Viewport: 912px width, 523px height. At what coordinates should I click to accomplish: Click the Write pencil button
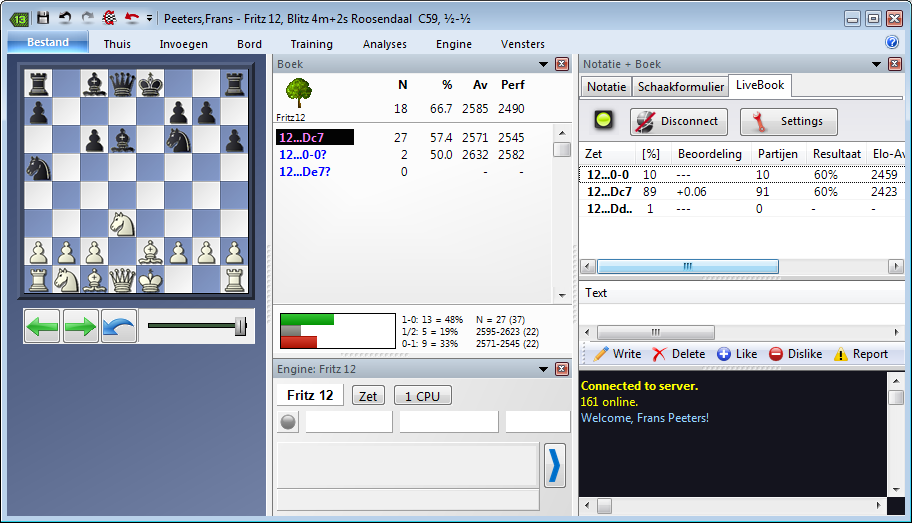tap(617, 354)
